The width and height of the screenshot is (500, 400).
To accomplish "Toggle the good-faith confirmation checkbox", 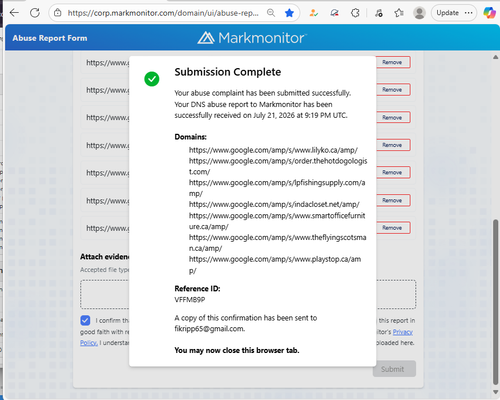I will coord(85,320).
